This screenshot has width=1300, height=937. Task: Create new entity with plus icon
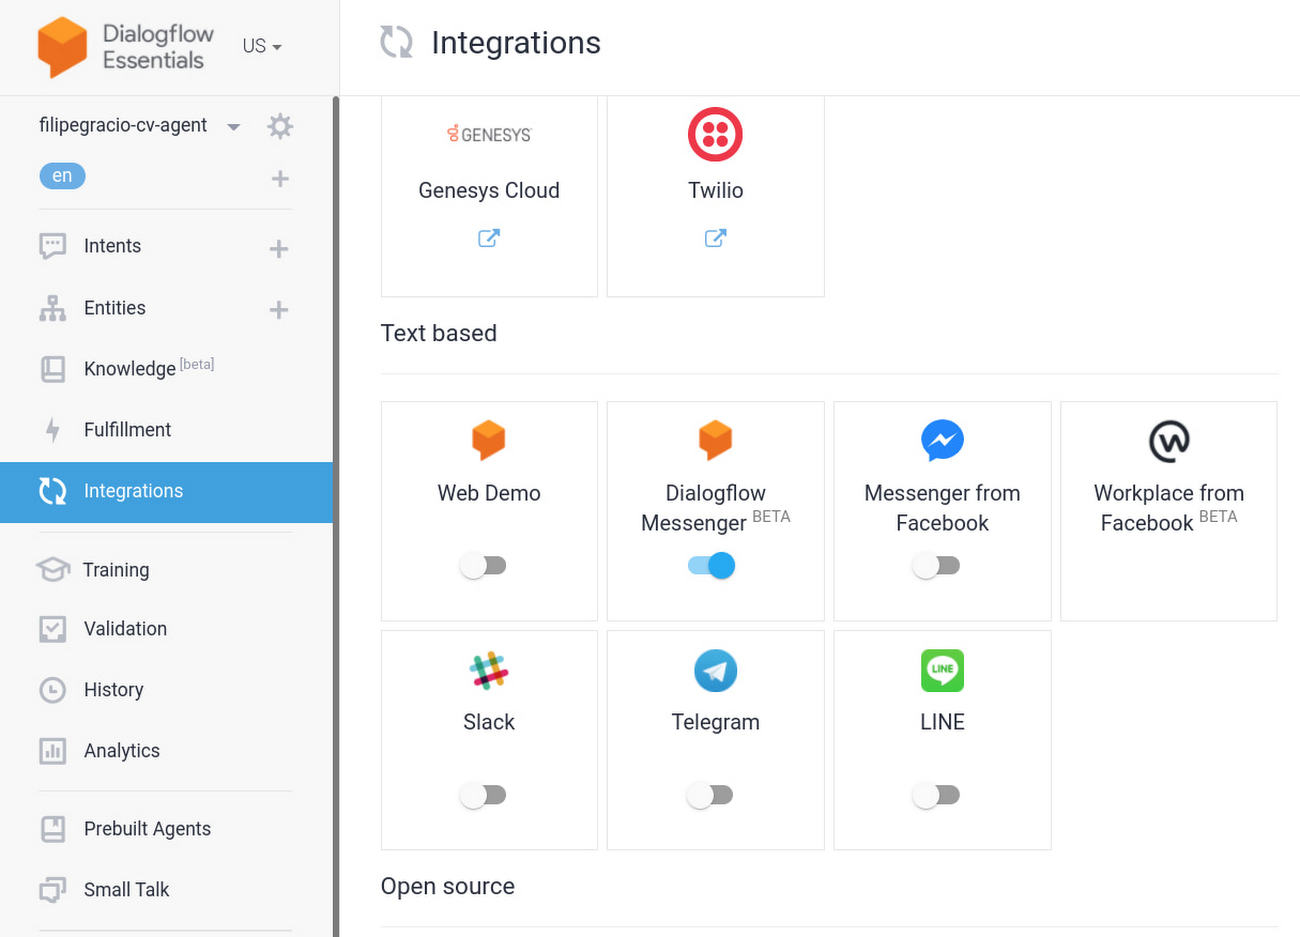[x=279, y=310]
